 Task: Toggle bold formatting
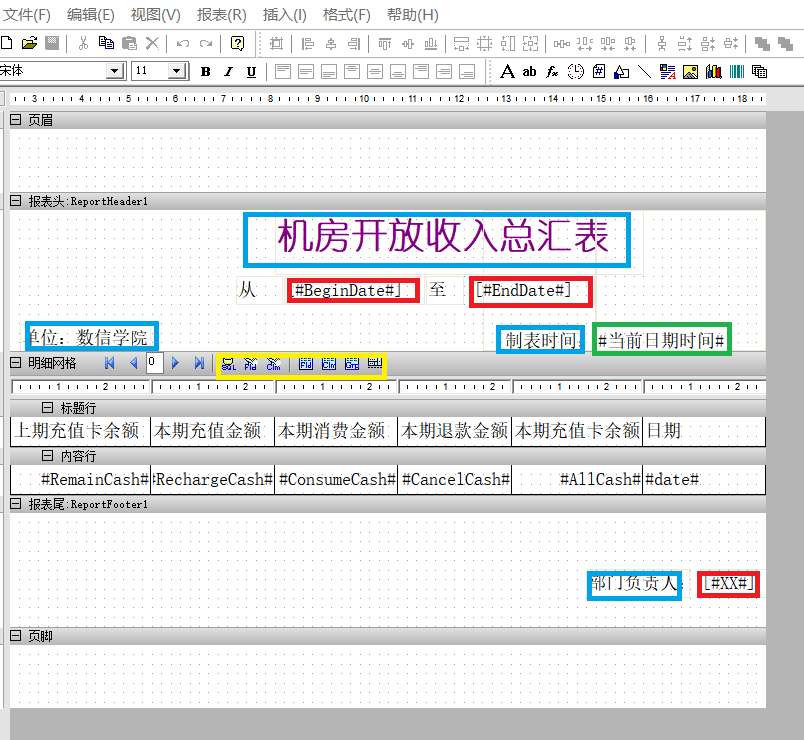pyautogui.click(x=205, y=71)
